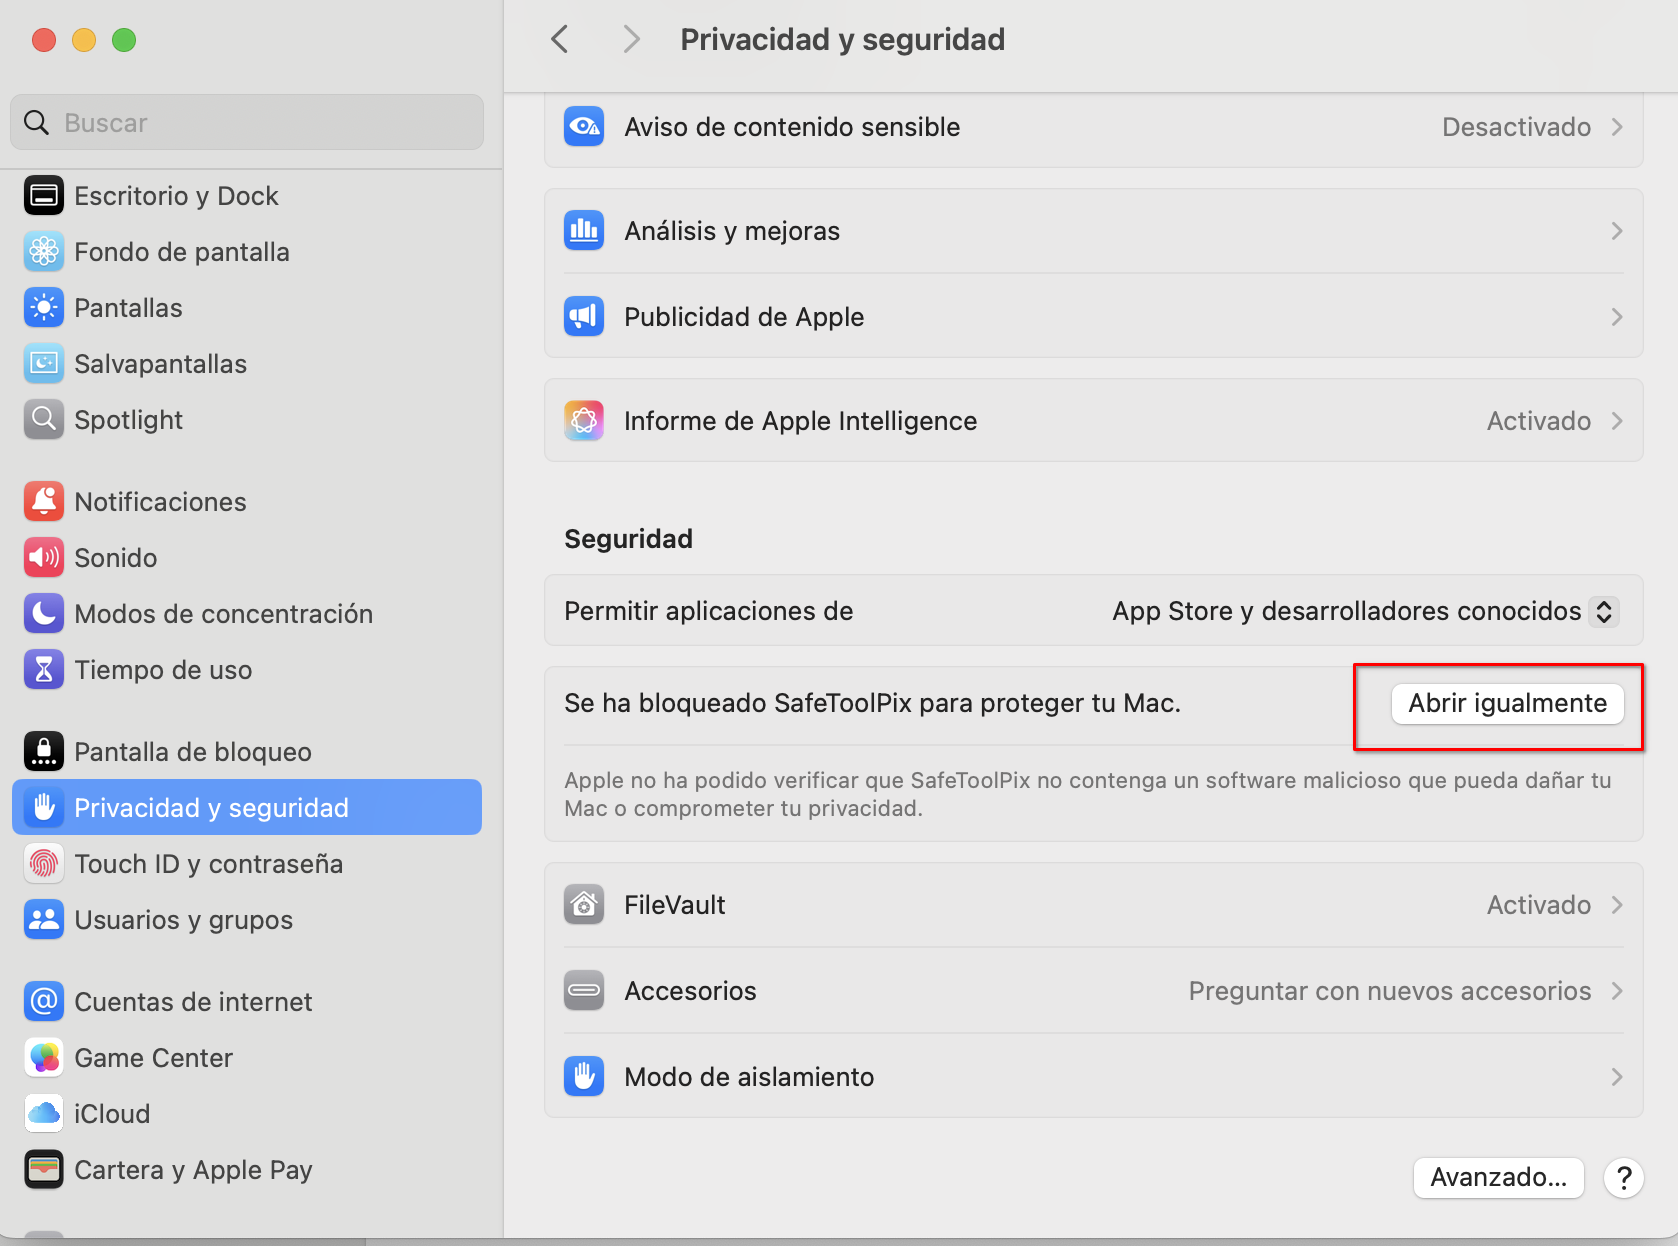Select Cartera y Apple Pay in the sidebar
This screenshot has height=1246, width=1678.
(193, 1169)
